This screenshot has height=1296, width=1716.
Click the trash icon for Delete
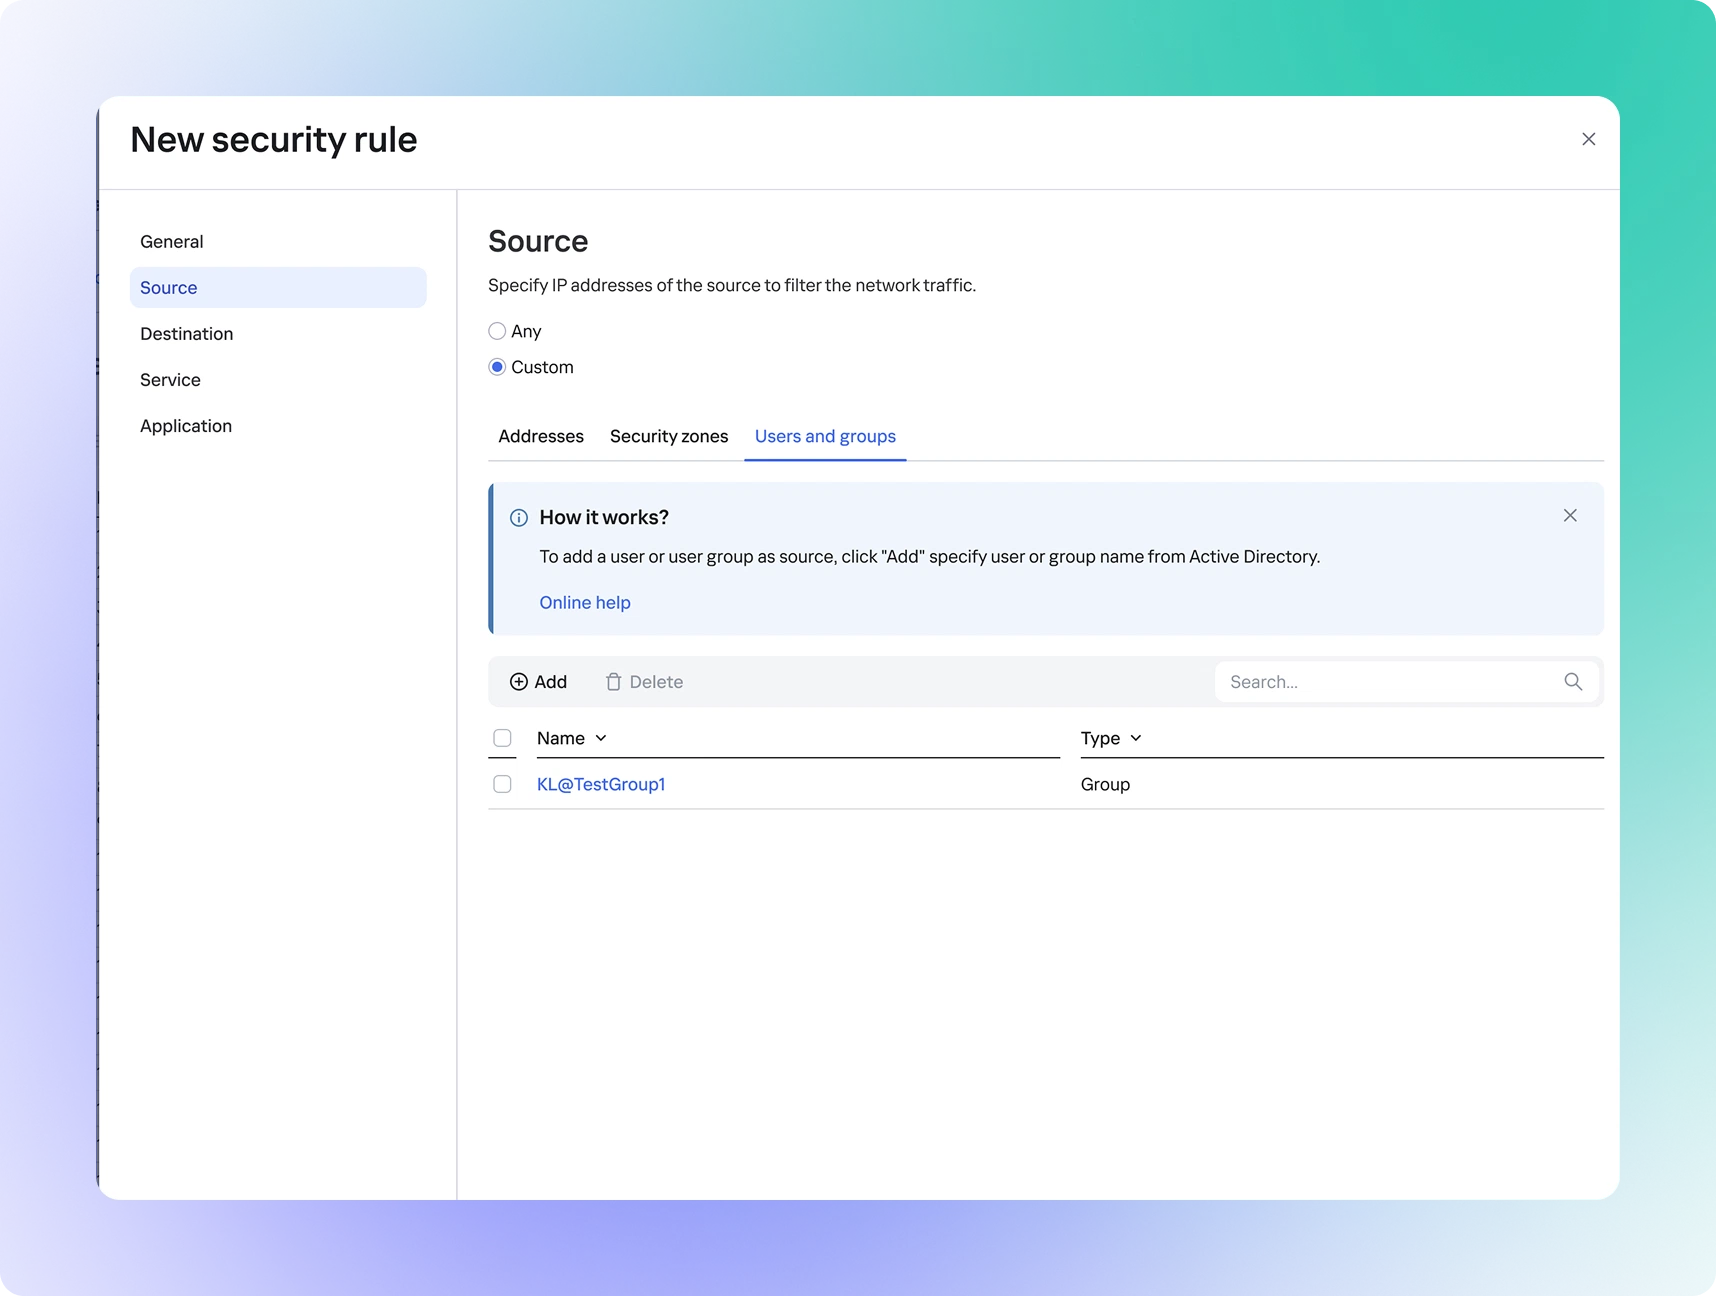pyautogui.click(x=613, y=682)
